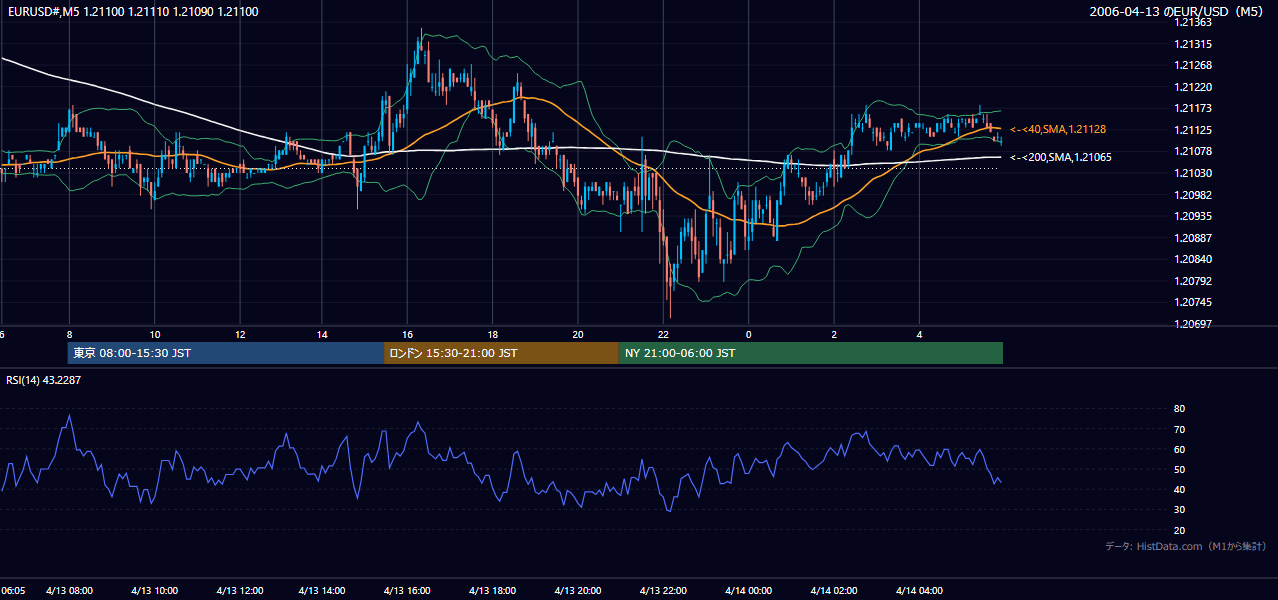Click price level 1.21315 on the axis

1194,44
